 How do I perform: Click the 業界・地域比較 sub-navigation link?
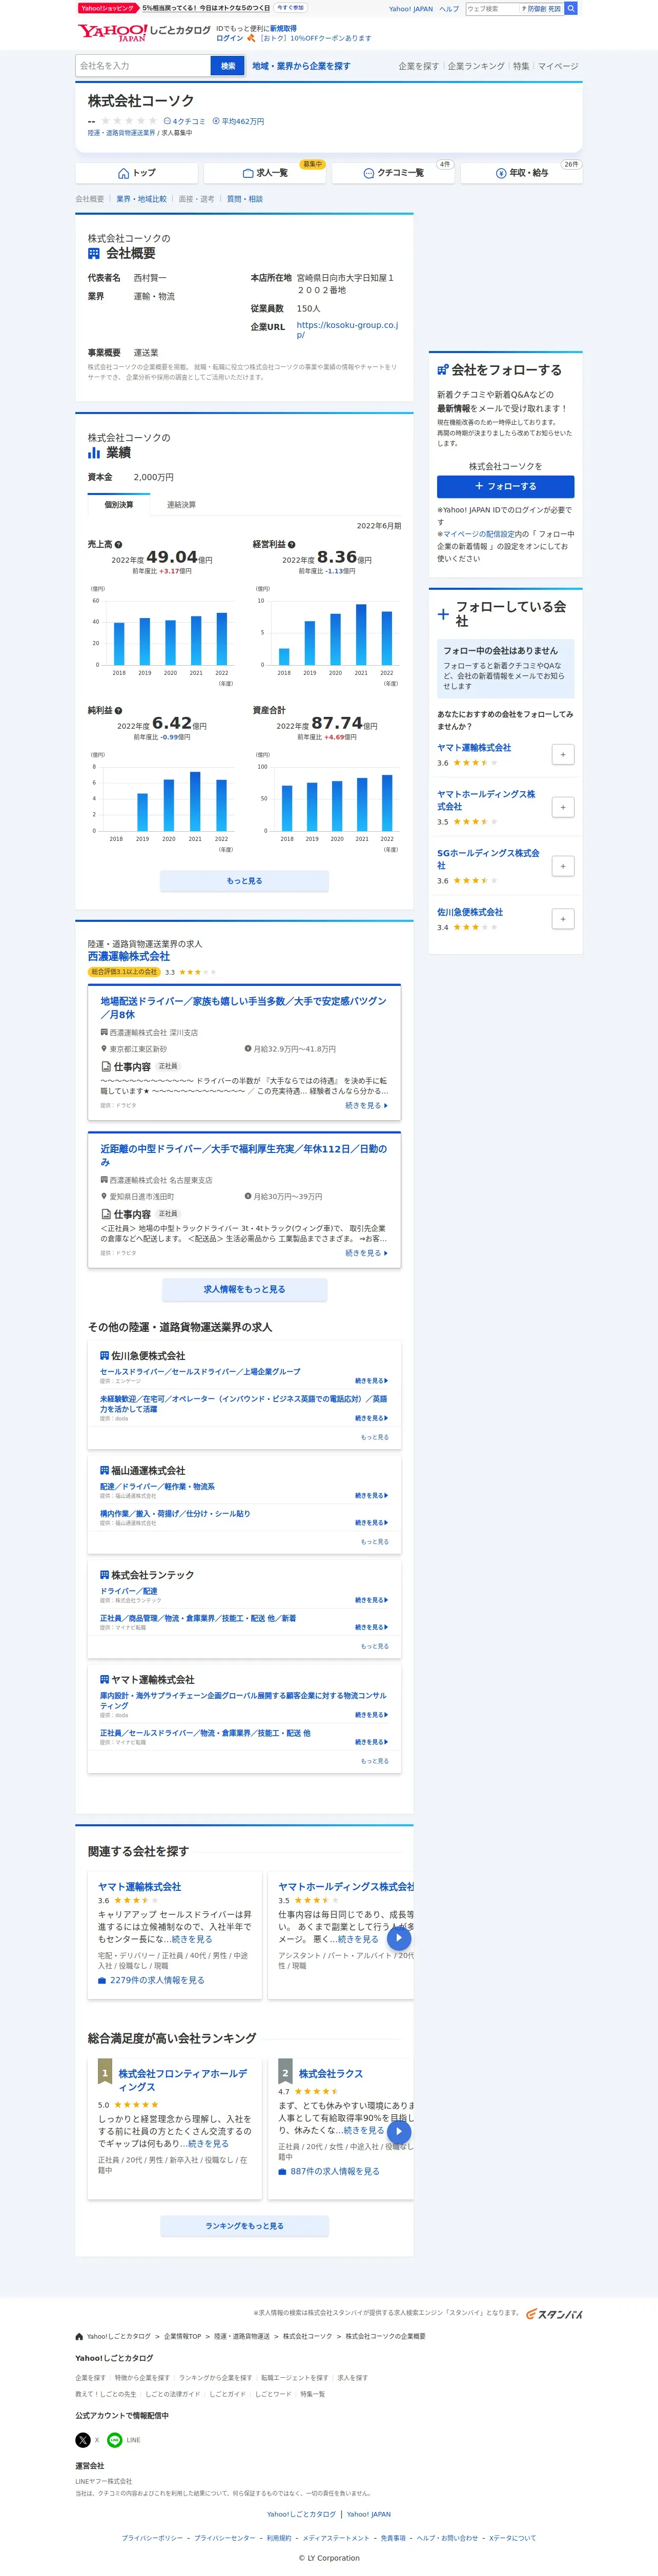tap(141, 199)
